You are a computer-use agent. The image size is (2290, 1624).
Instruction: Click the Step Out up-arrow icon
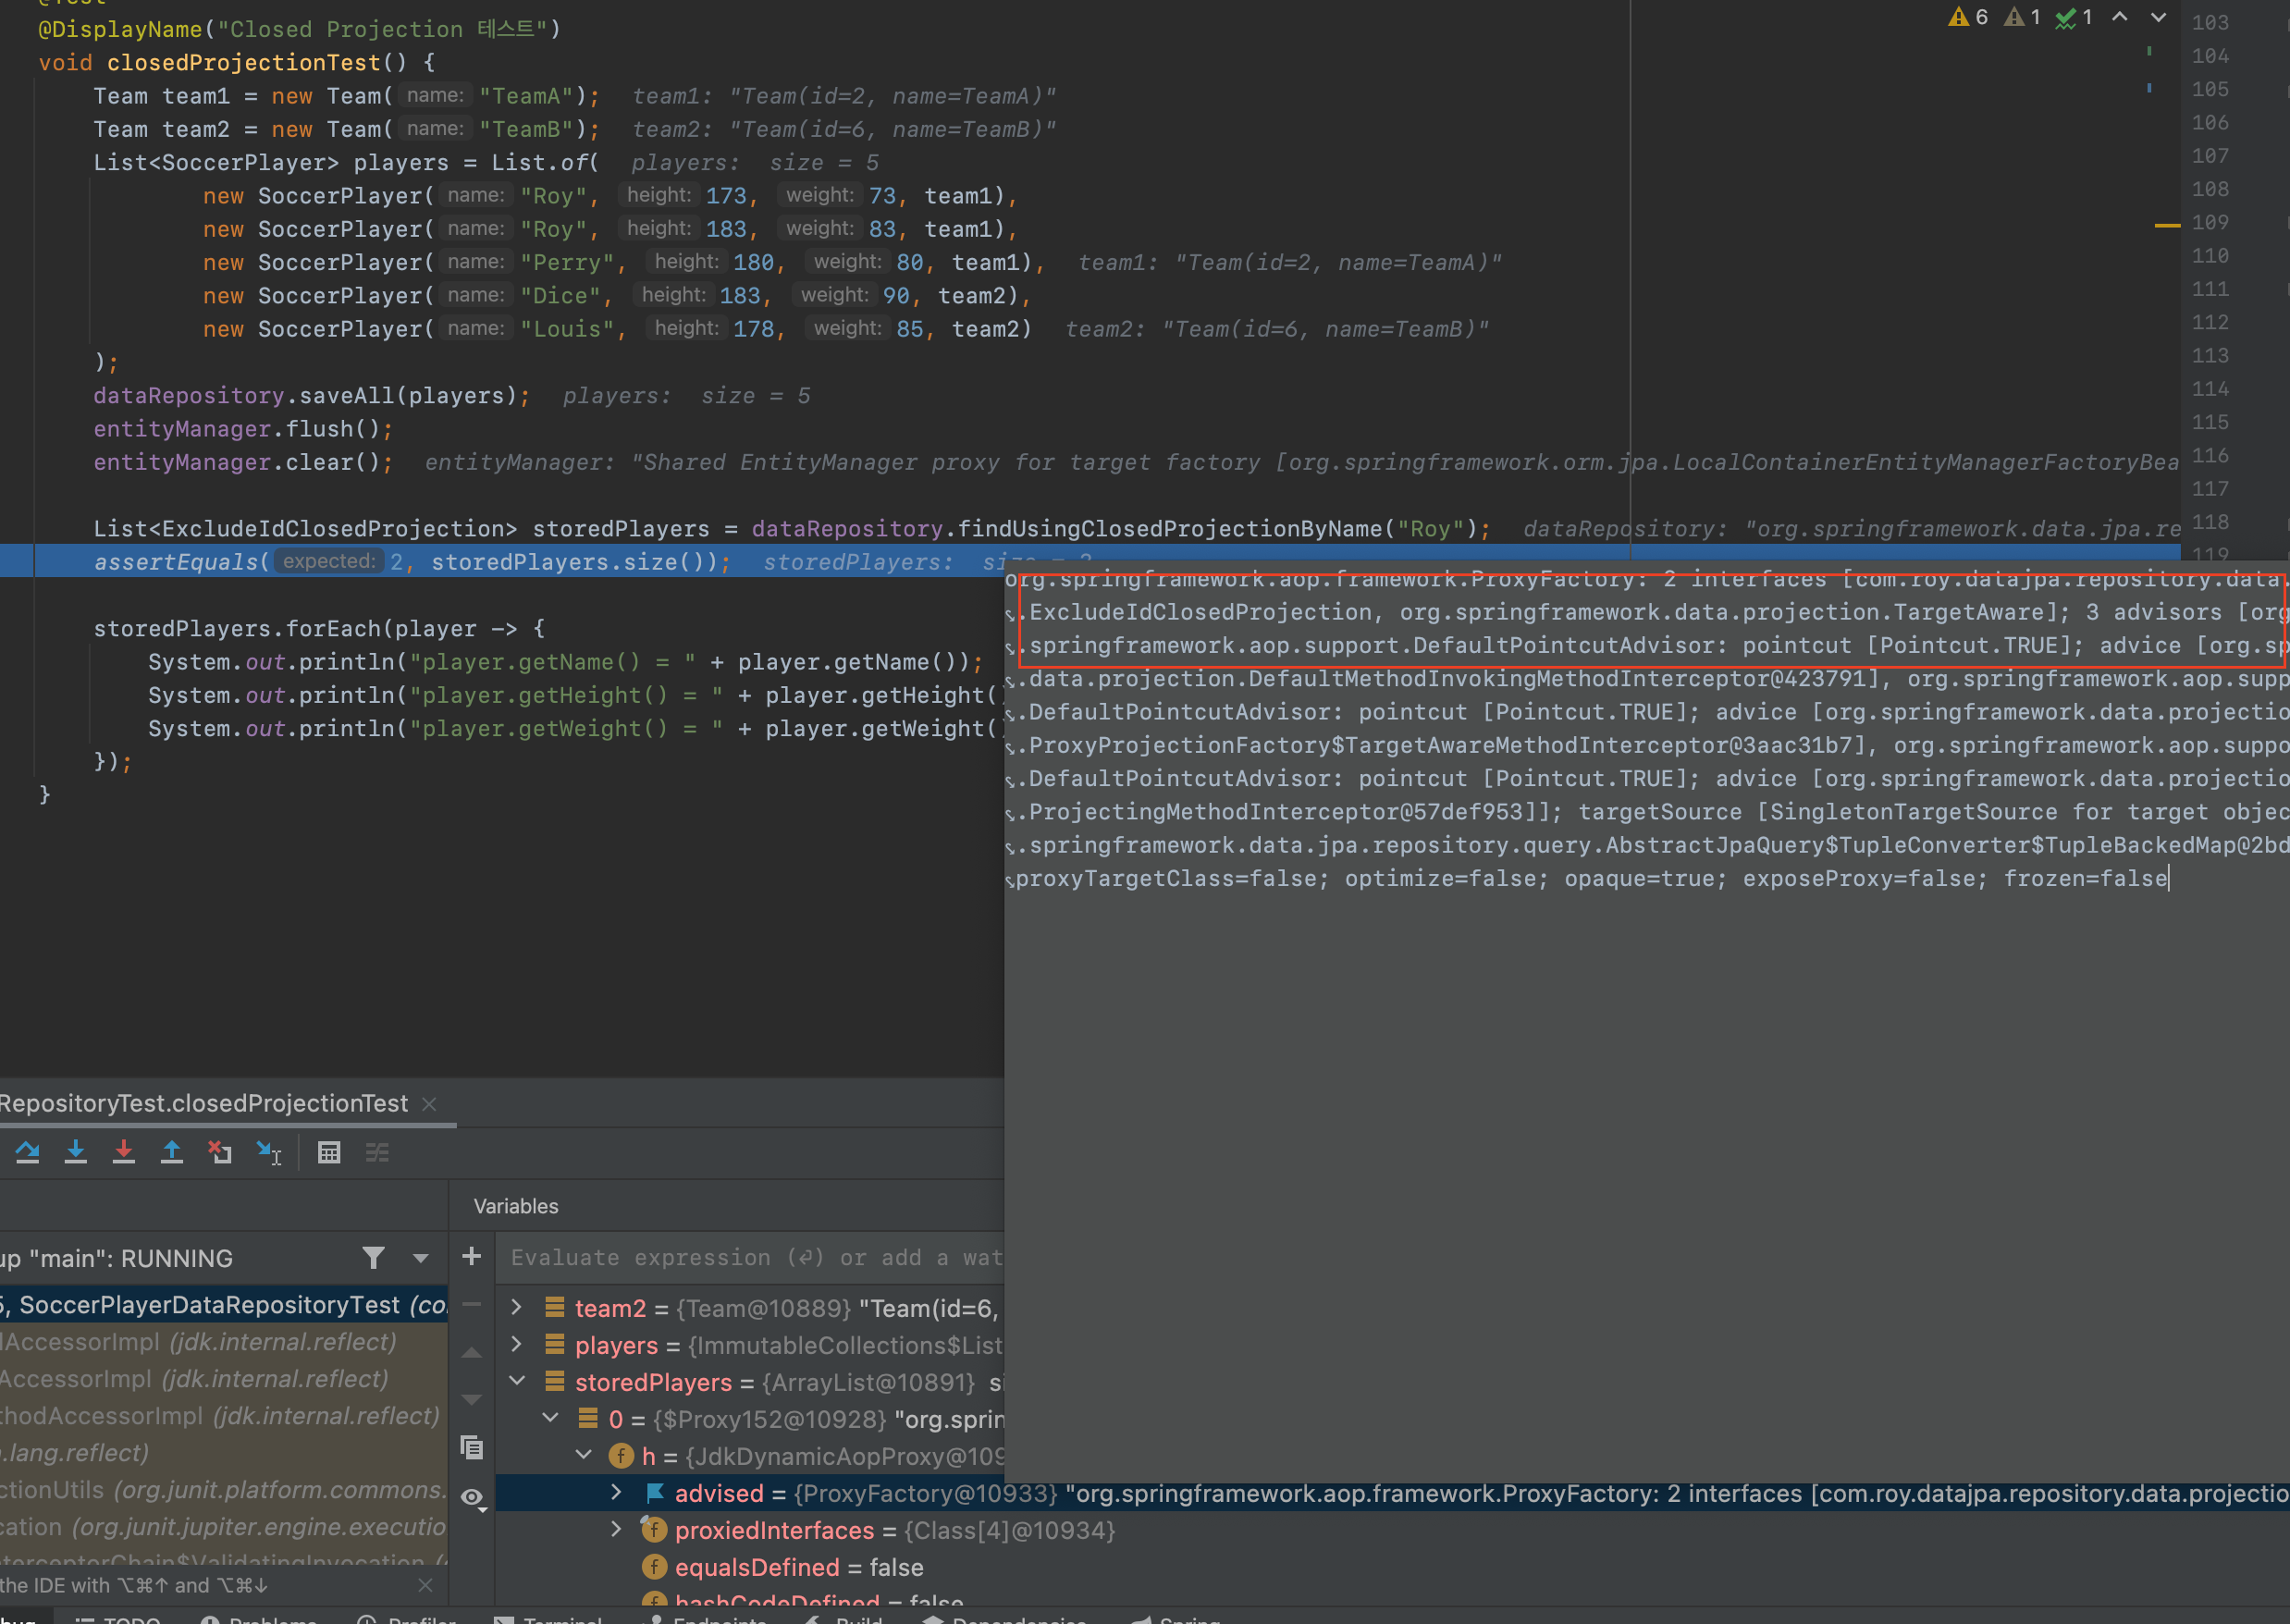click(172, 1153)
